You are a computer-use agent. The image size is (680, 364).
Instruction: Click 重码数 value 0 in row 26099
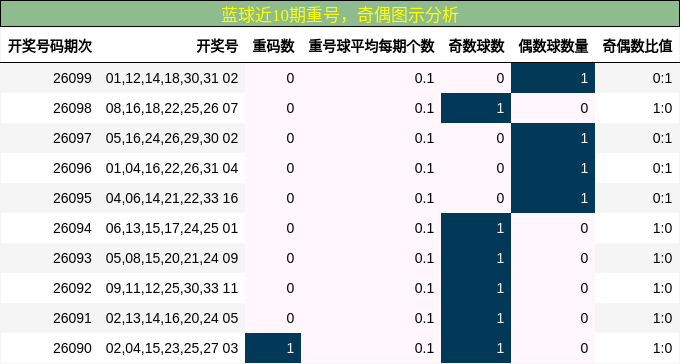coord(290,78)
